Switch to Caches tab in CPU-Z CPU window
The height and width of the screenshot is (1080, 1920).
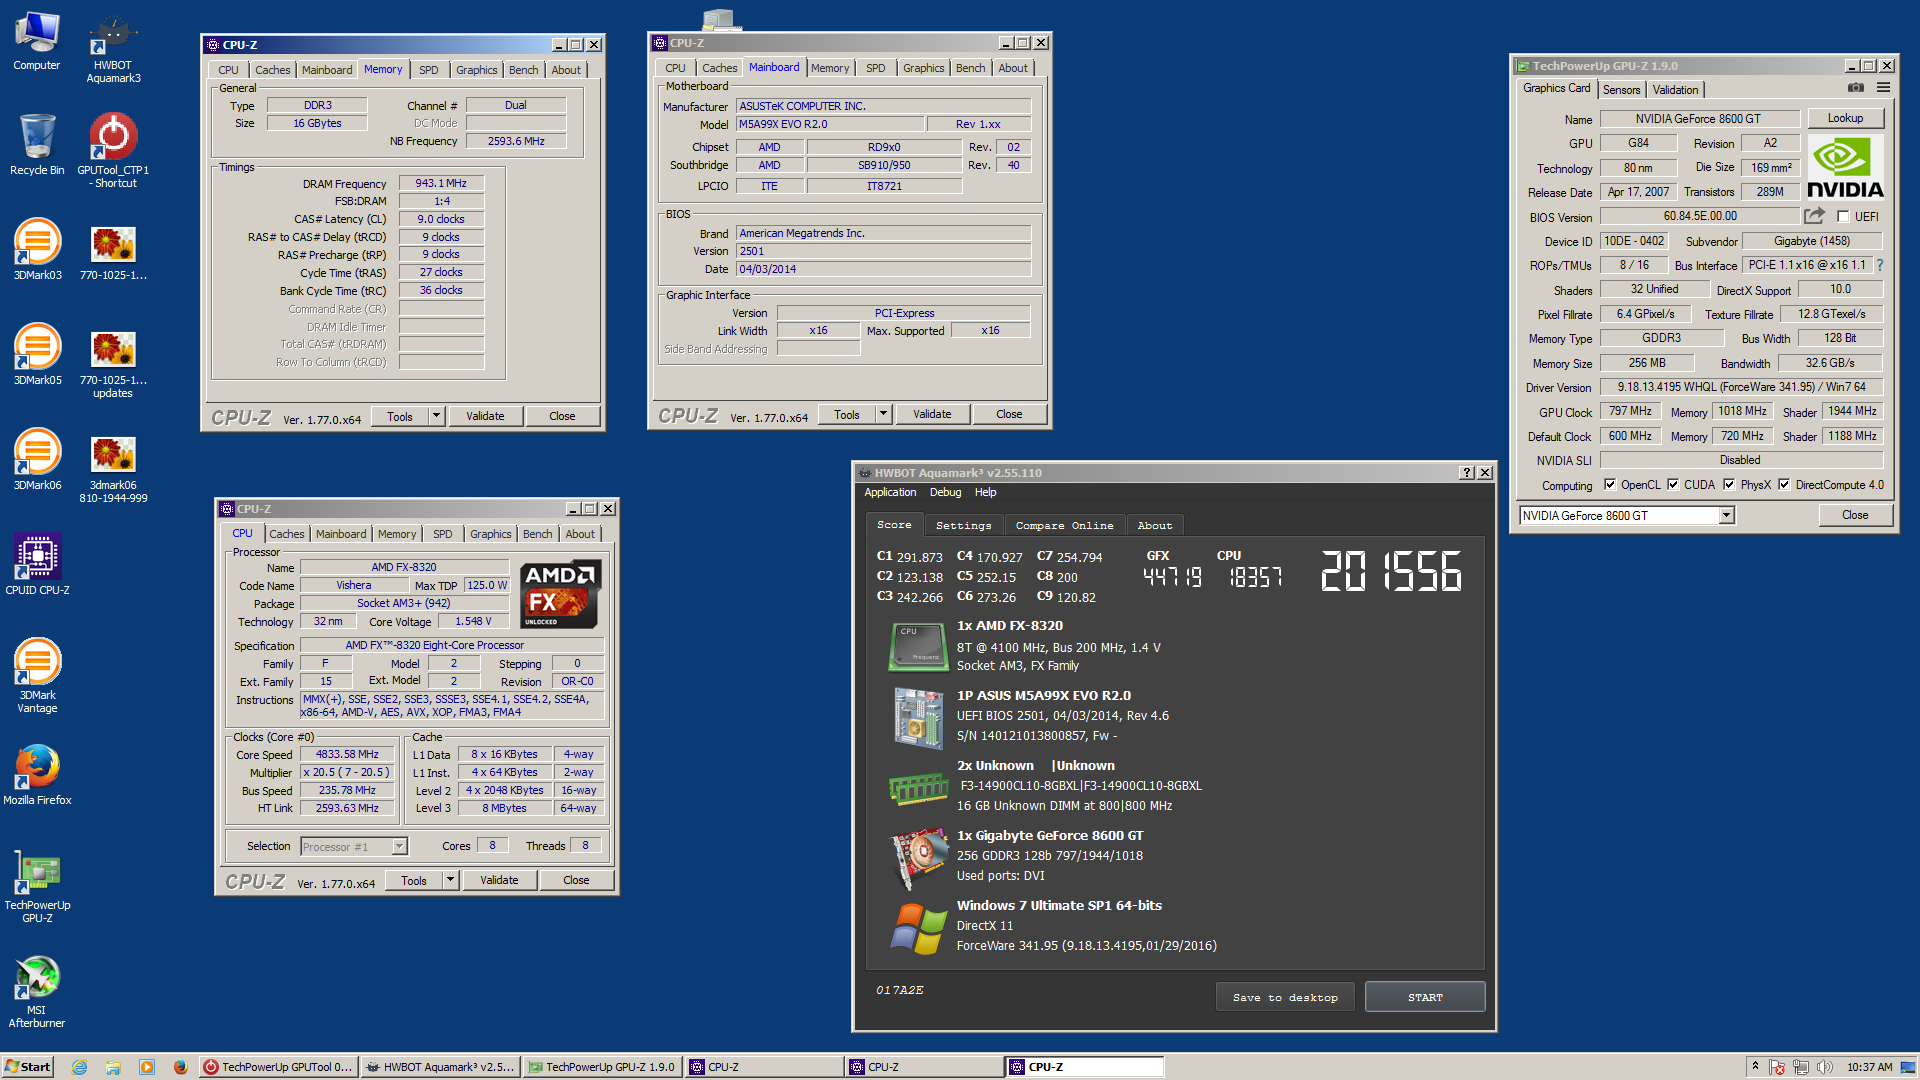pos(286,534)
